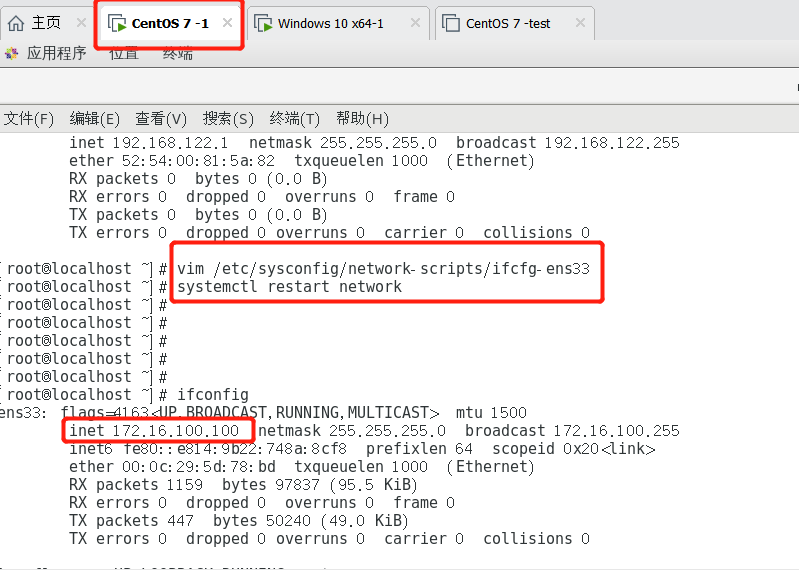799x570 pixels.
Task: Open the CentOS 7 -test tab
Action: point(515,23)
